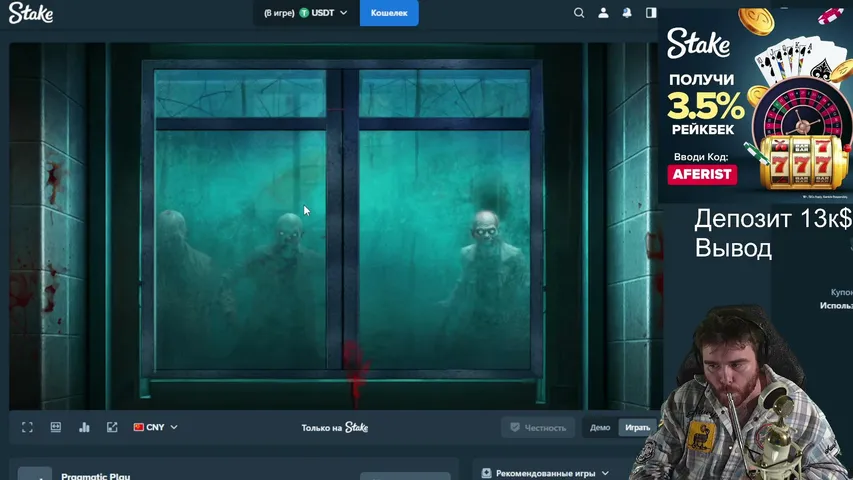Open the user profile icon

[603, 13]
